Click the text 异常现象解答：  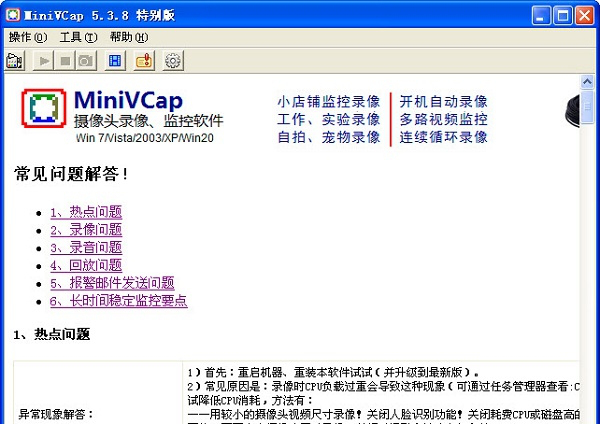click(x=56, y=414)
